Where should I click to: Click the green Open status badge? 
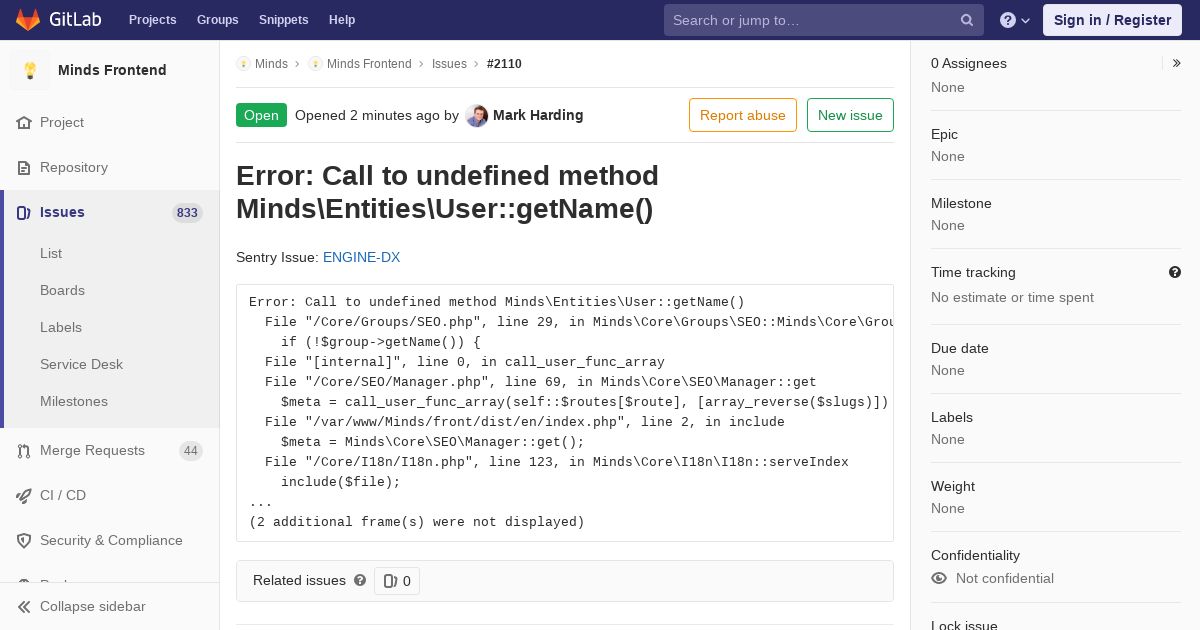coord(261,115)
